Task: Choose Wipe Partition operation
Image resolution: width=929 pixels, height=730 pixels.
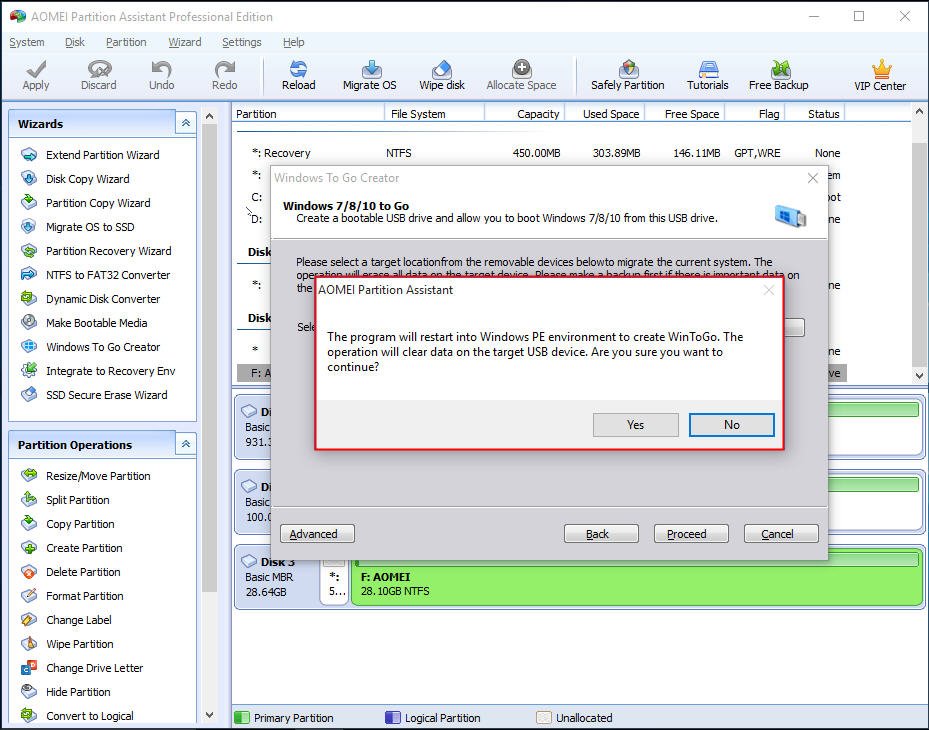Action: 67,644
